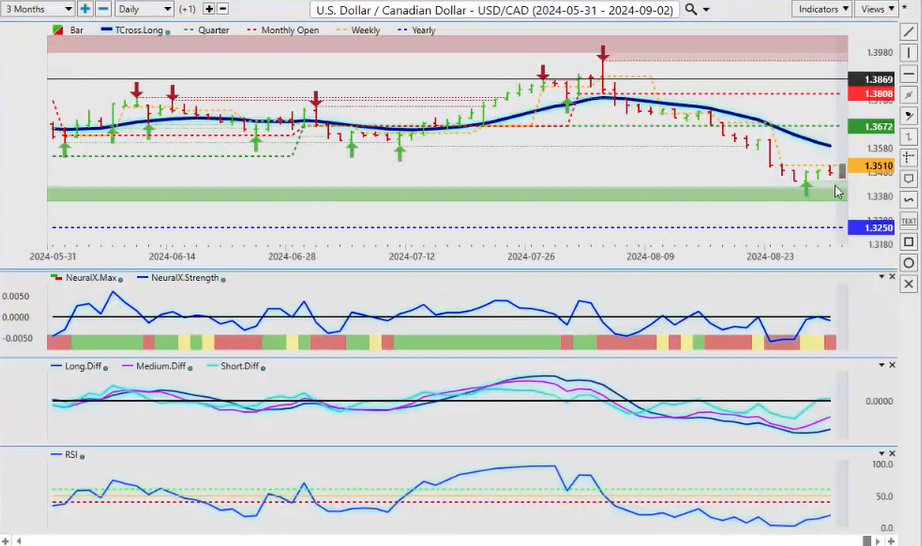Pick the comment callout annotation tool

(x=908, y=179)
